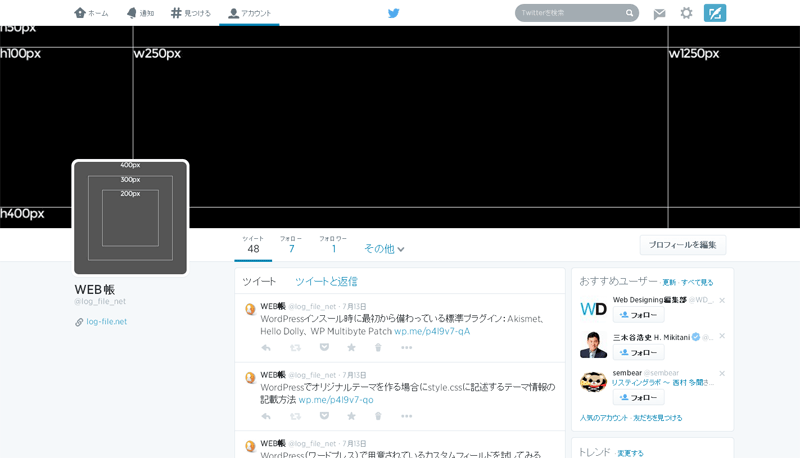Refresh suggested users via 更新 link
Viewport: 800px width, 458px height.
pyautogui.click(x=668, y=283)
